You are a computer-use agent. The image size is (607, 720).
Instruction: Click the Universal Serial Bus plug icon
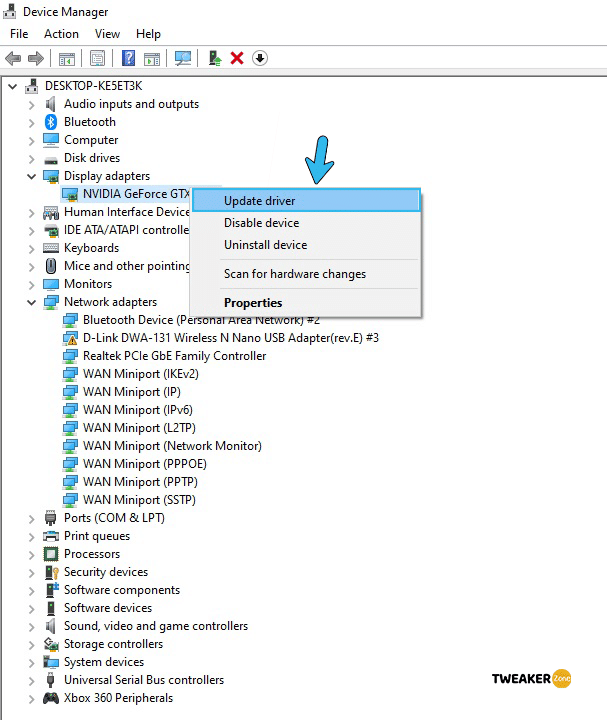coord(51,680)
